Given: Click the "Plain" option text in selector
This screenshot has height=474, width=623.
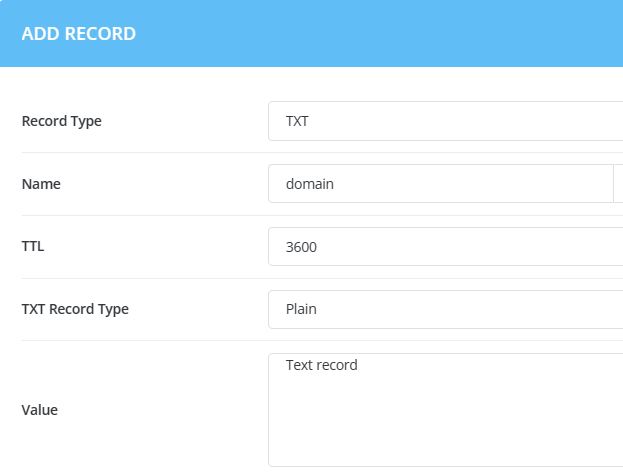Looking at the screenshot, I should tap(301, 309).
